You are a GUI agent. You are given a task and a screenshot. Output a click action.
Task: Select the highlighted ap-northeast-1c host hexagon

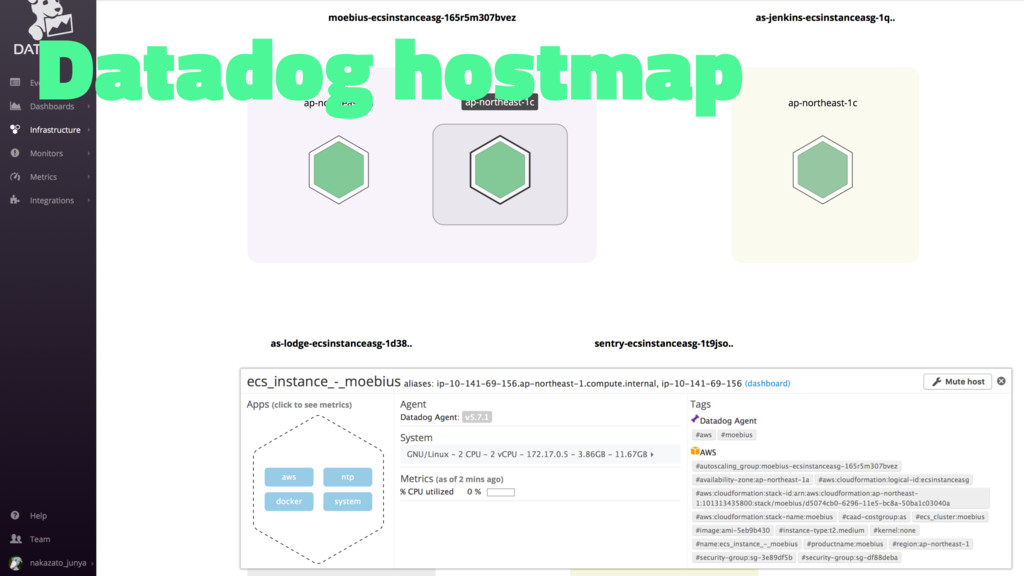pyautogui.click(x=500, y=170)
